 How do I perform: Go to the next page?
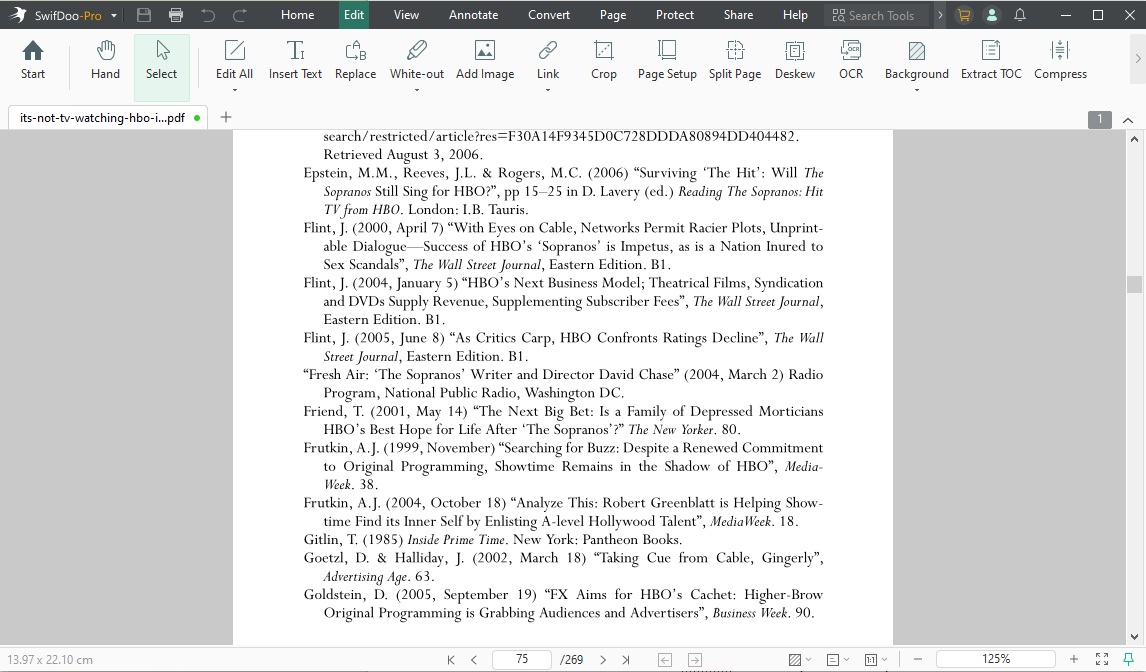(x=603, y=660)
